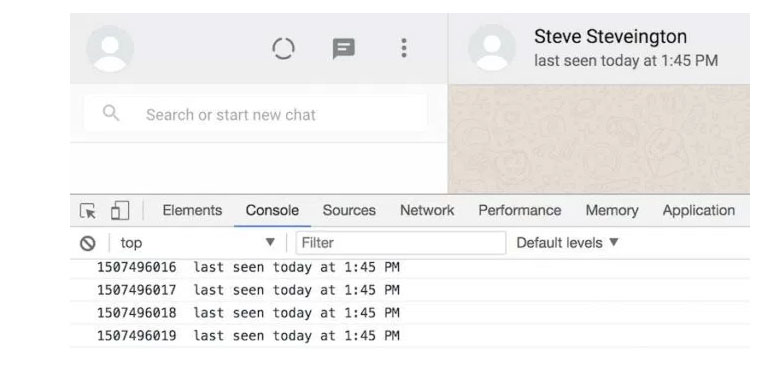The width and height of the screenshot is (779, 370).
Task: Open the Sources tab
Action: 349,211
